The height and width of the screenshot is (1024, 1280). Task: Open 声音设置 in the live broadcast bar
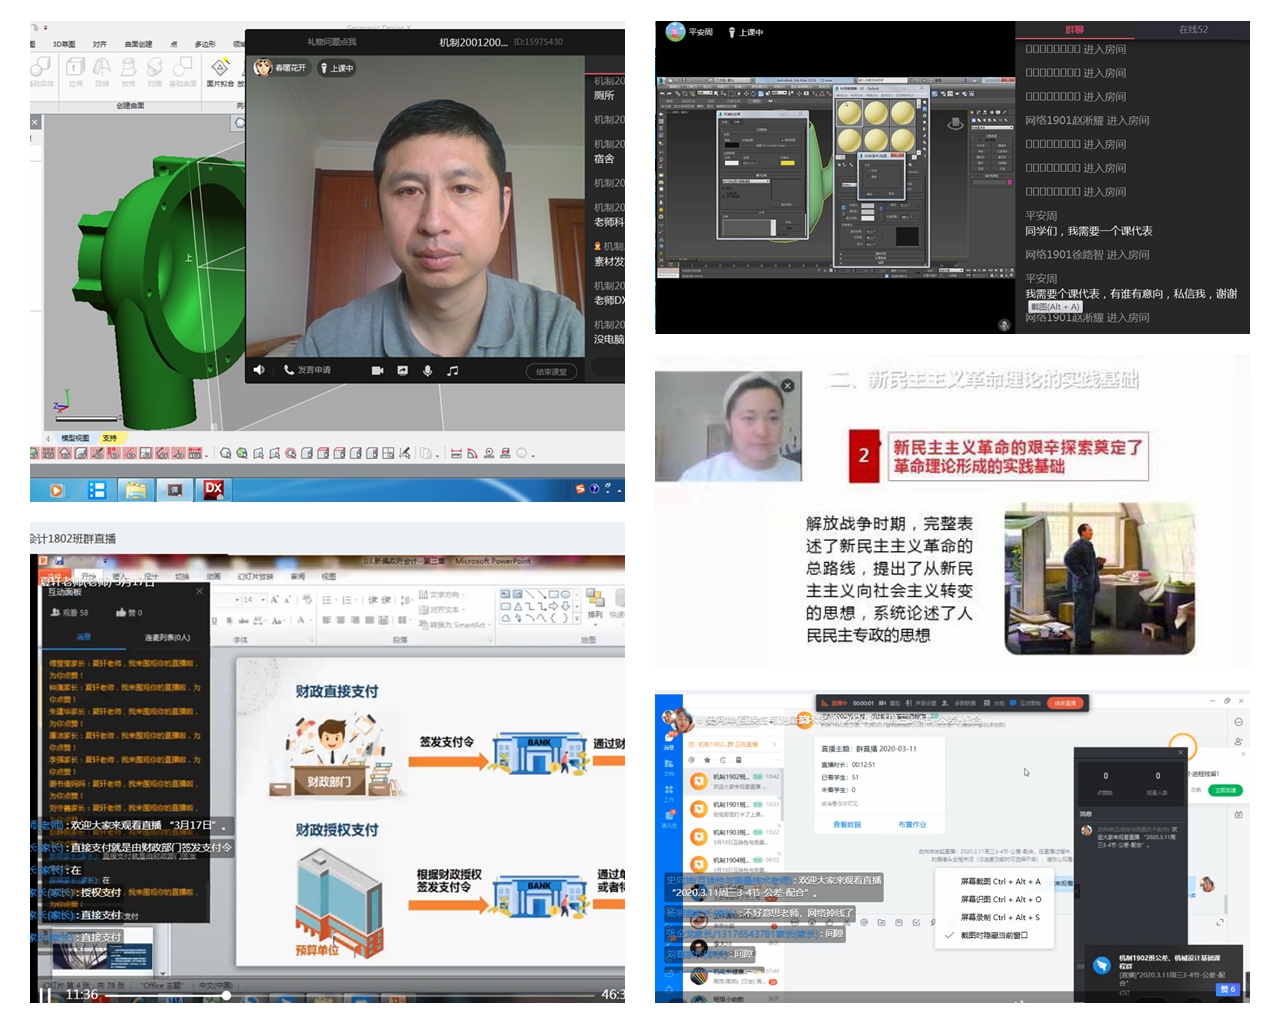point(919,703)
